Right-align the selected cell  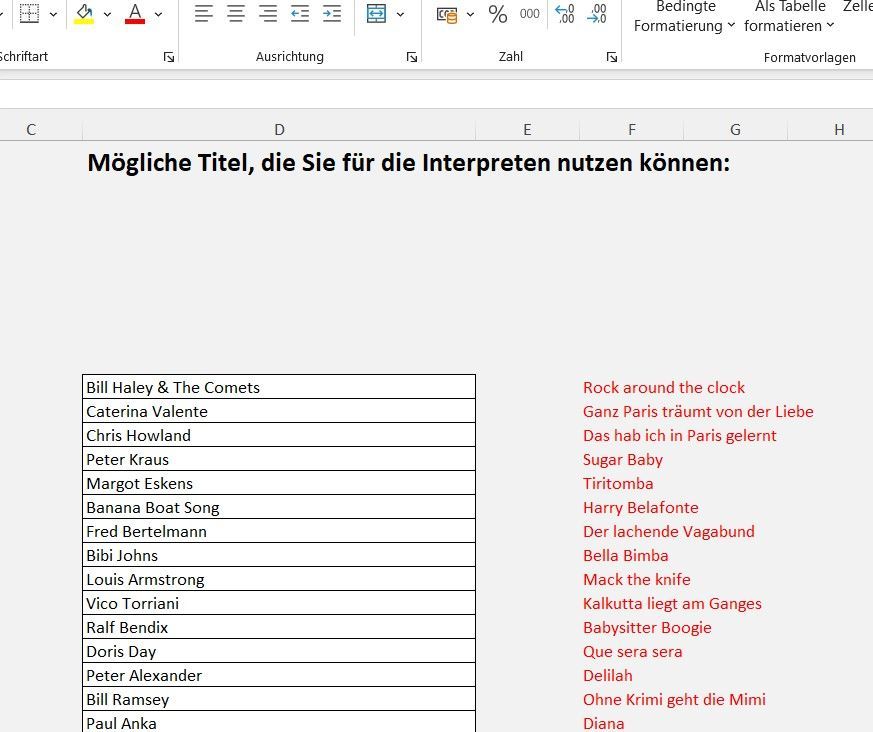(x=268, y=14)
